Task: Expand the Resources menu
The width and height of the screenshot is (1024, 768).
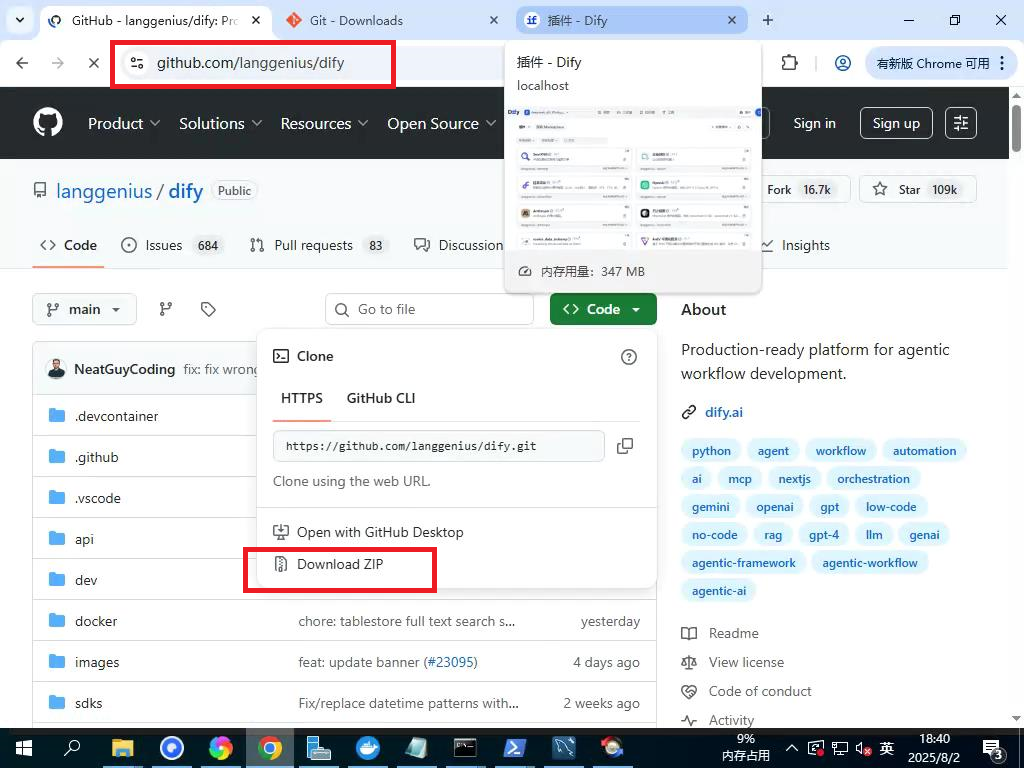Action: pos(324,123)
